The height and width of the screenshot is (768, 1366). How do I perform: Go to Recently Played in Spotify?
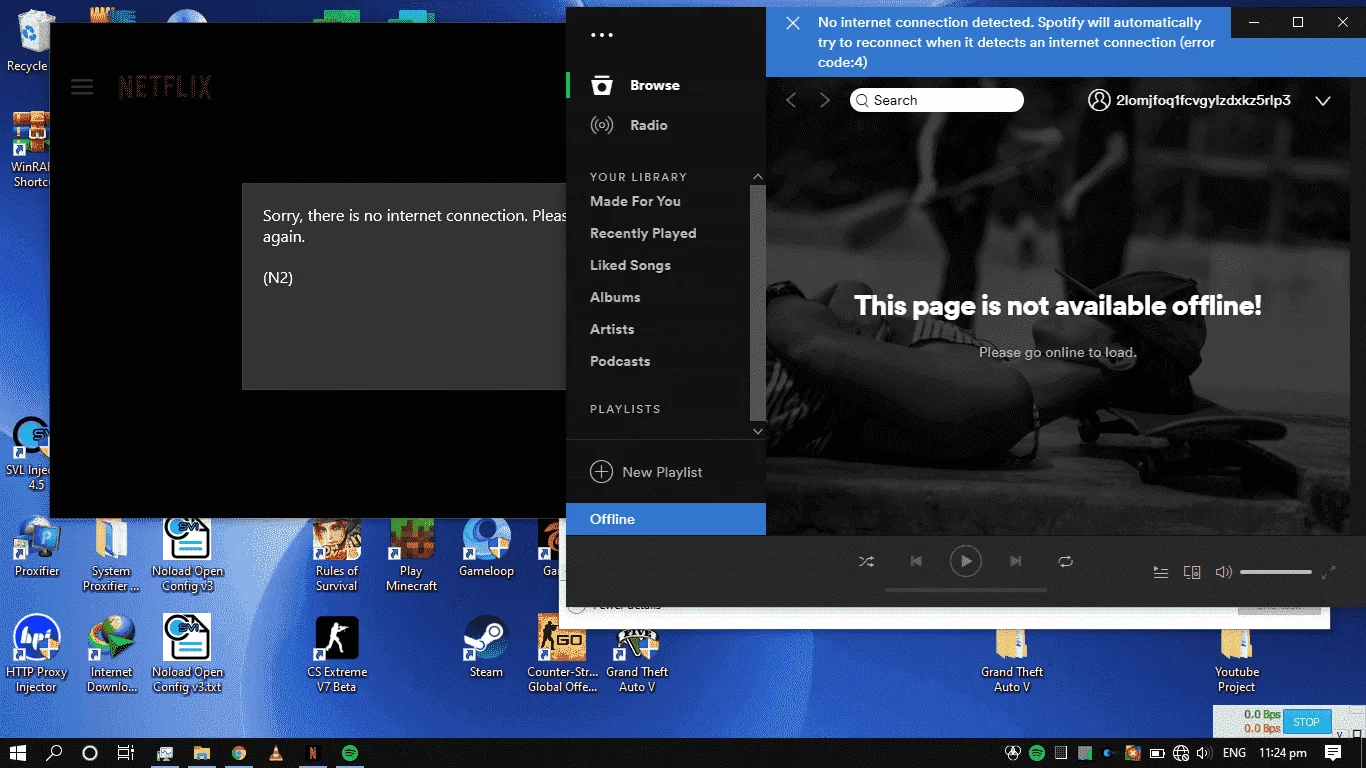coord(643,233)
